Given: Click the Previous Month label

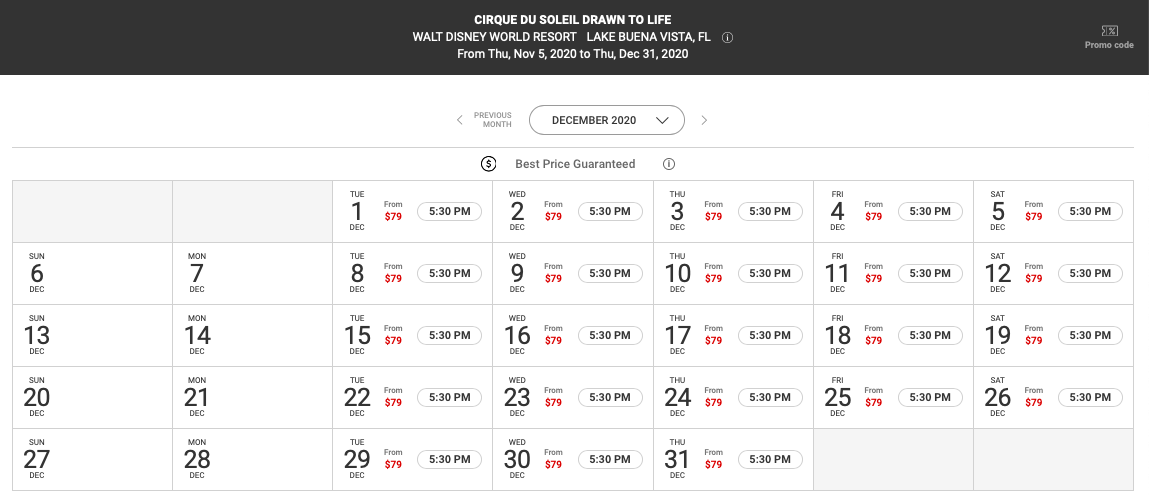Looking at the screenshot, I should click(492, 120).
